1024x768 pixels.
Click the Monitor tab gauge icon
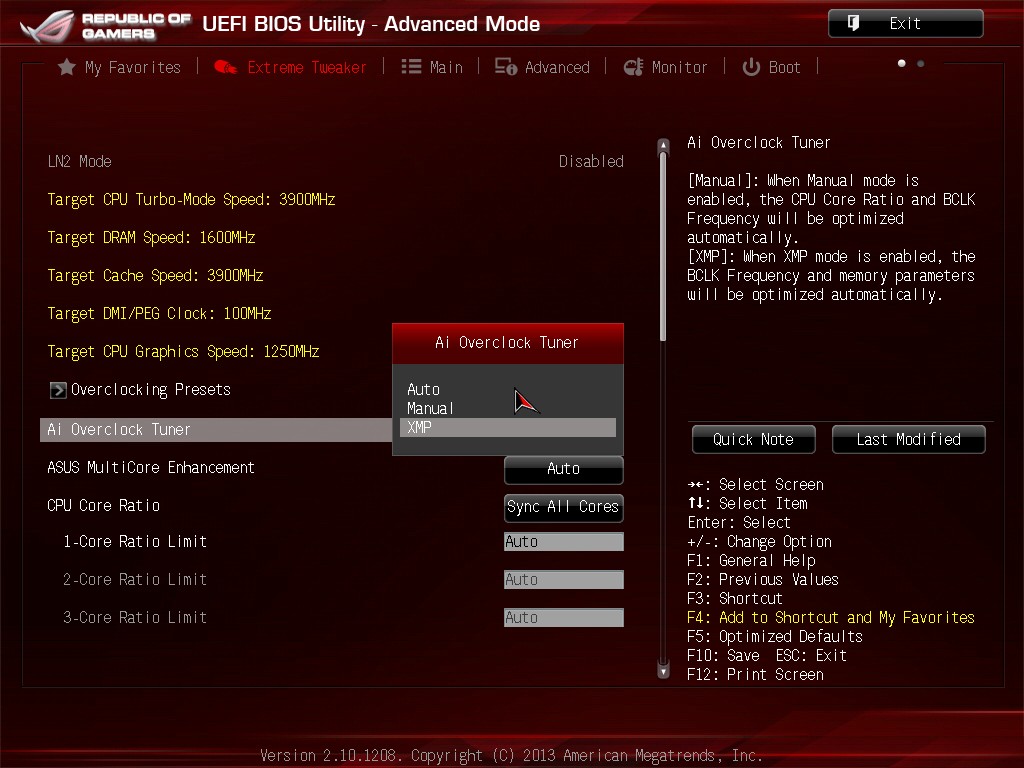(633, 67)
